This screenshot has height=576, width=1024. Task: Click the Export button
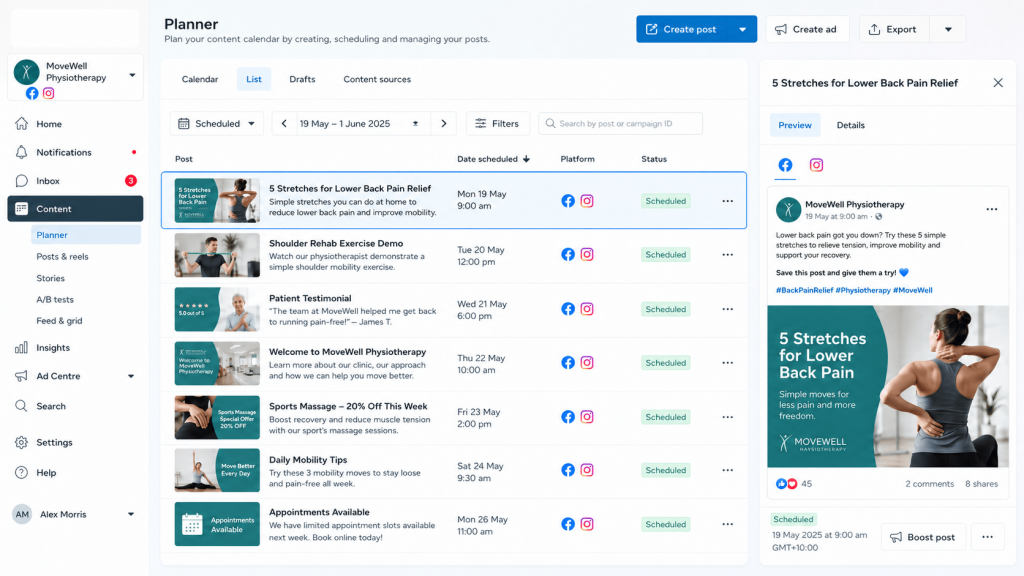point(892,29)
